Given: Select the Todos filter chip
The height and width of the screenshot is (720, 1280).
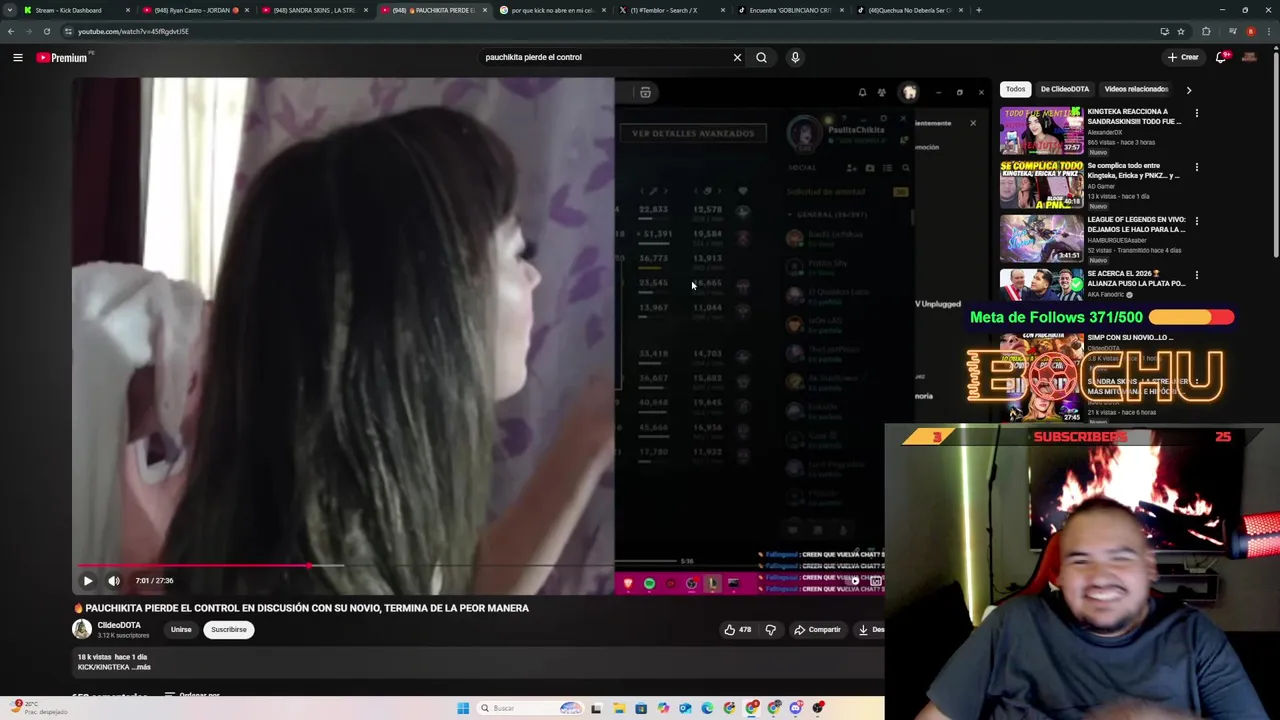Looking at the screenshot, I should pyautogui.click(x=1015, y=89).
